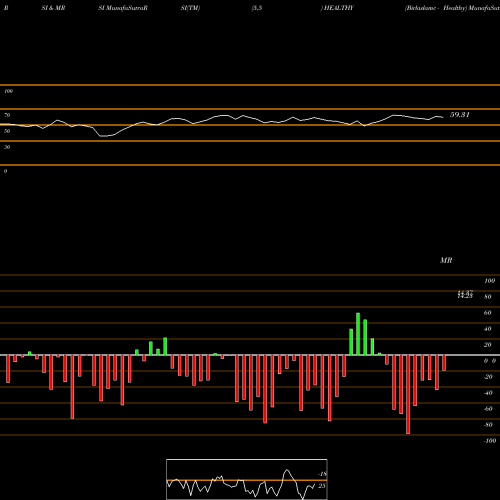
Task: Click the MR panel title label
Action: coord(446,260)
